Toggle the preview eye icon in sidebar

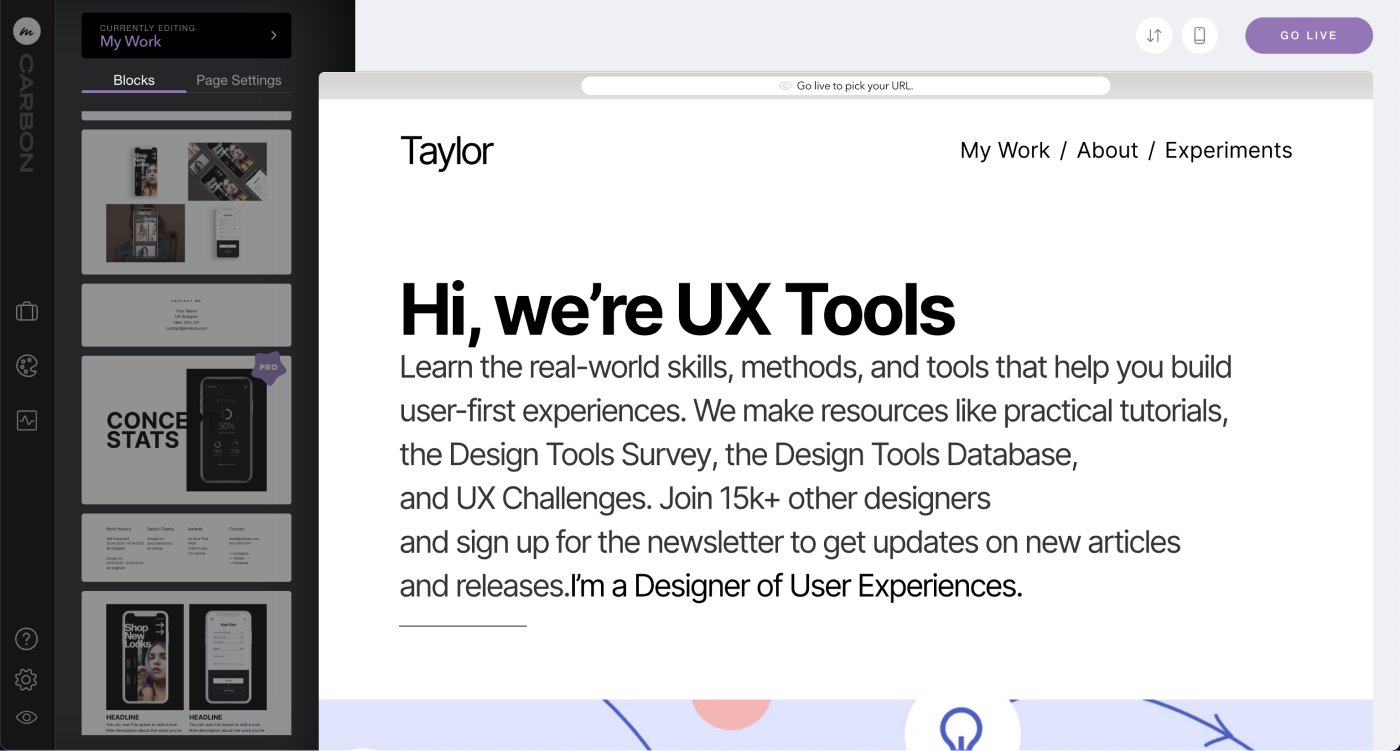tap(27, 717)
